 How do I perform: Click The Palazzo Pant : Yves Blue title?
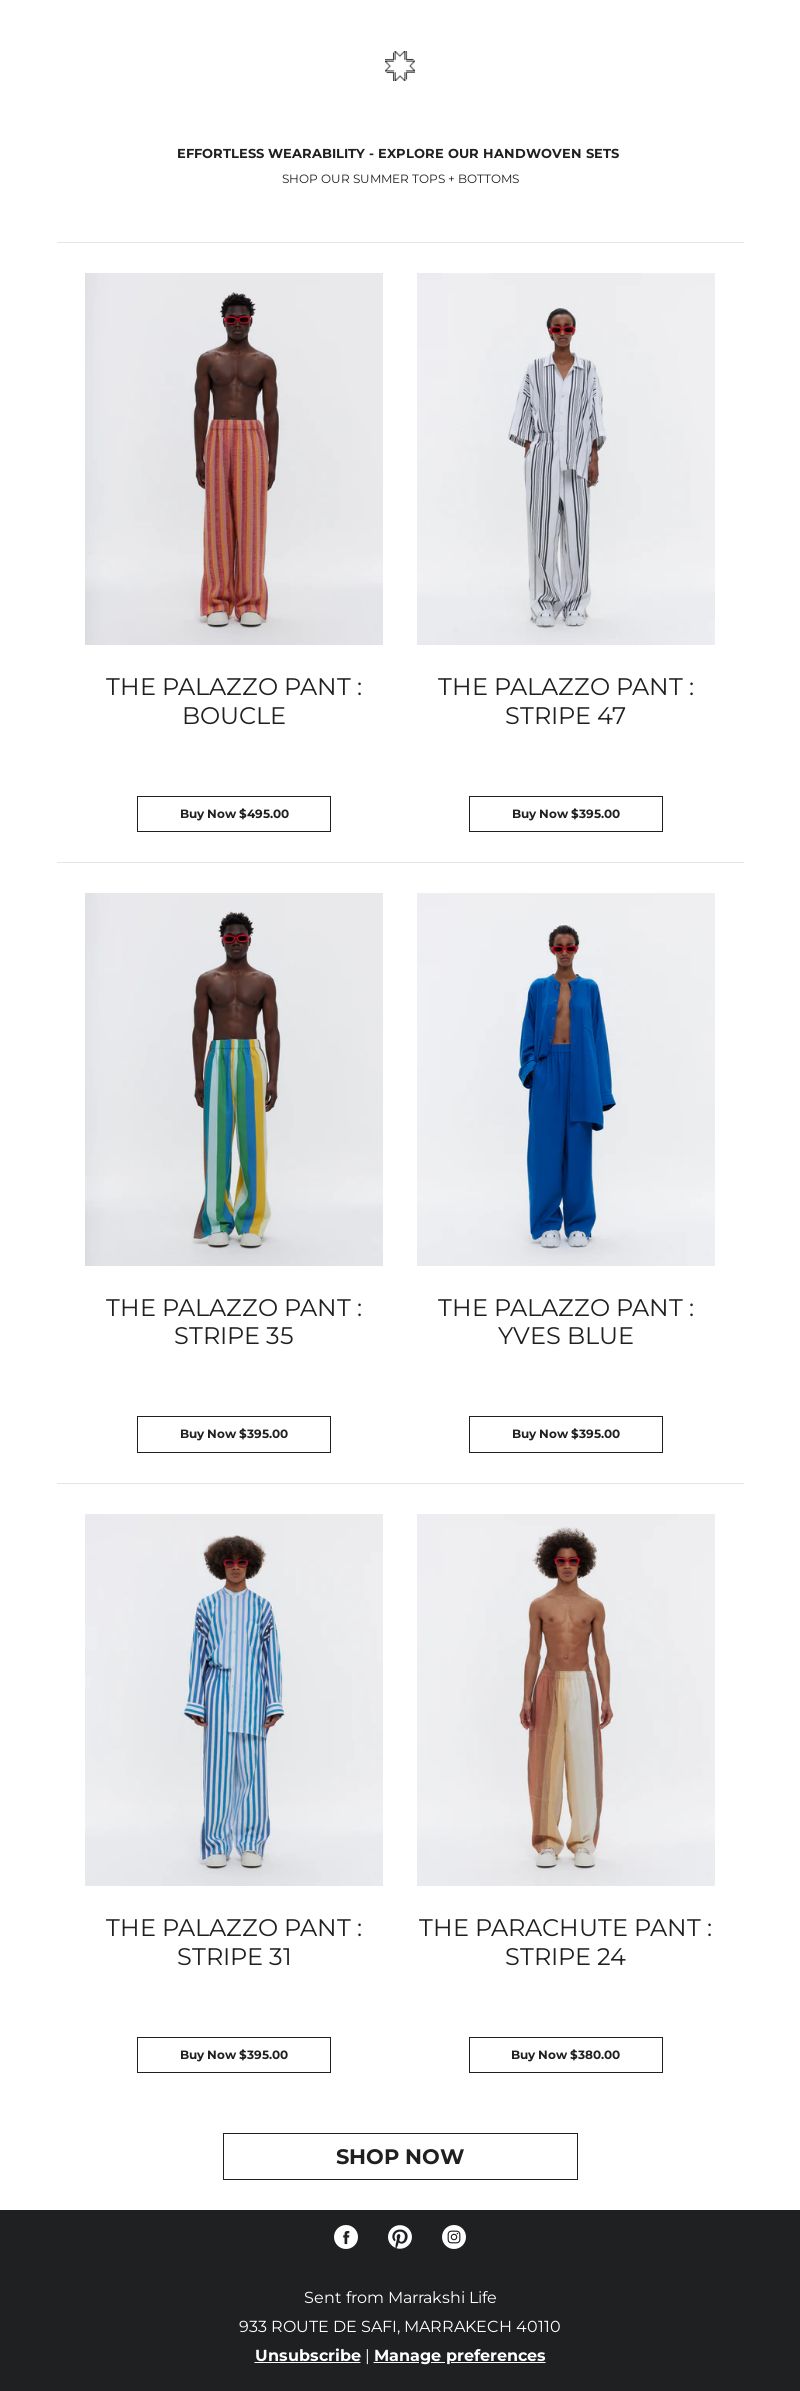coord(566,1321)
